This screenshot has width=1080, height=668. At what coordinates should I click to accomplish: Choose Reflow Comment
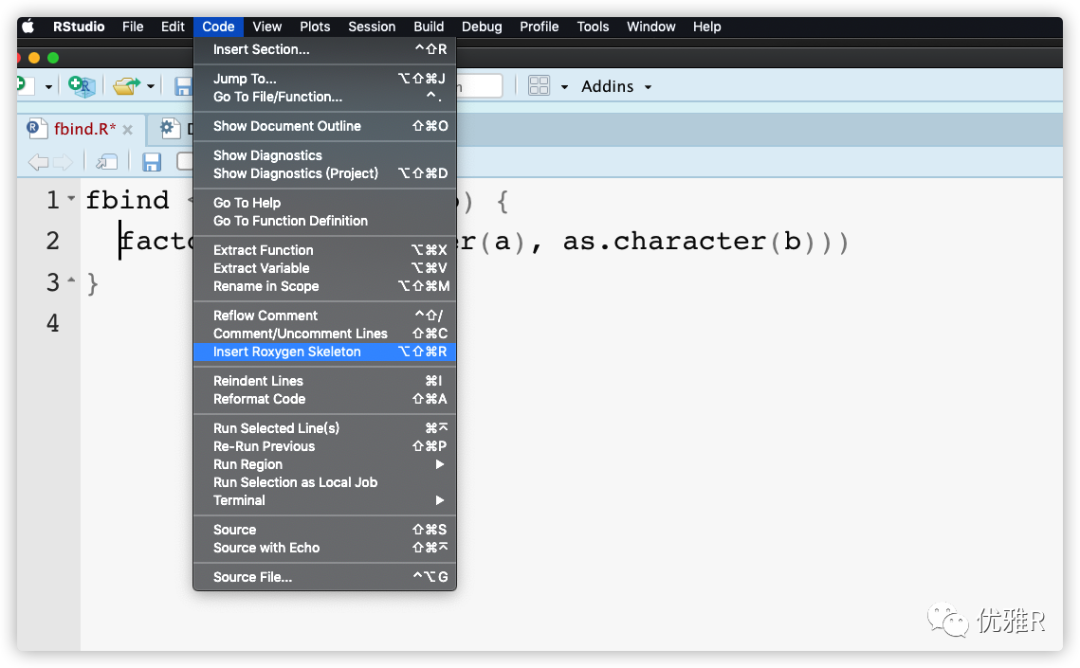(x=324, y=315)
